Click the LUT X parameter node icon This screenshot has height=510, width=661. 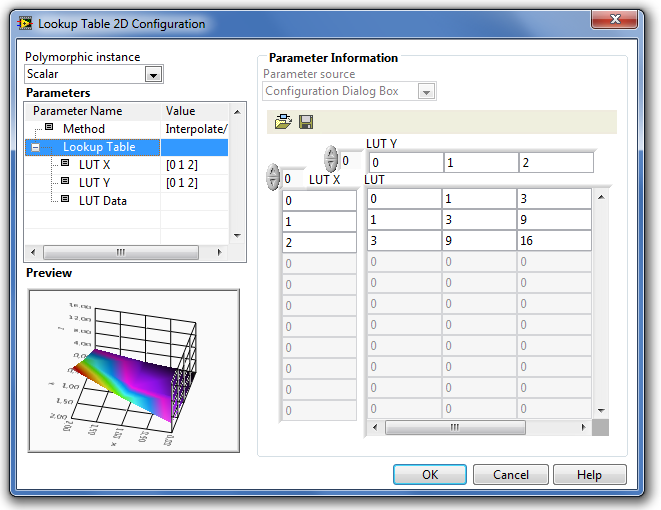[65, 164]
